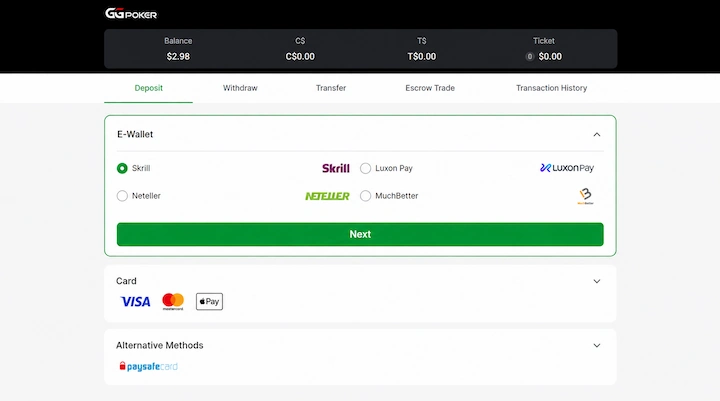Click the C$0.00 balance value
Viewport: 720px width, 401px height.
[300, 56]
